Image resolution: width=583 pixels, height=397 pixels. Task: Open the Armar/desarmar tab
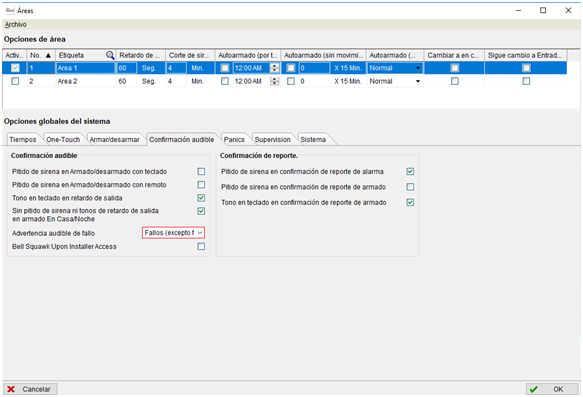point(114,139)
